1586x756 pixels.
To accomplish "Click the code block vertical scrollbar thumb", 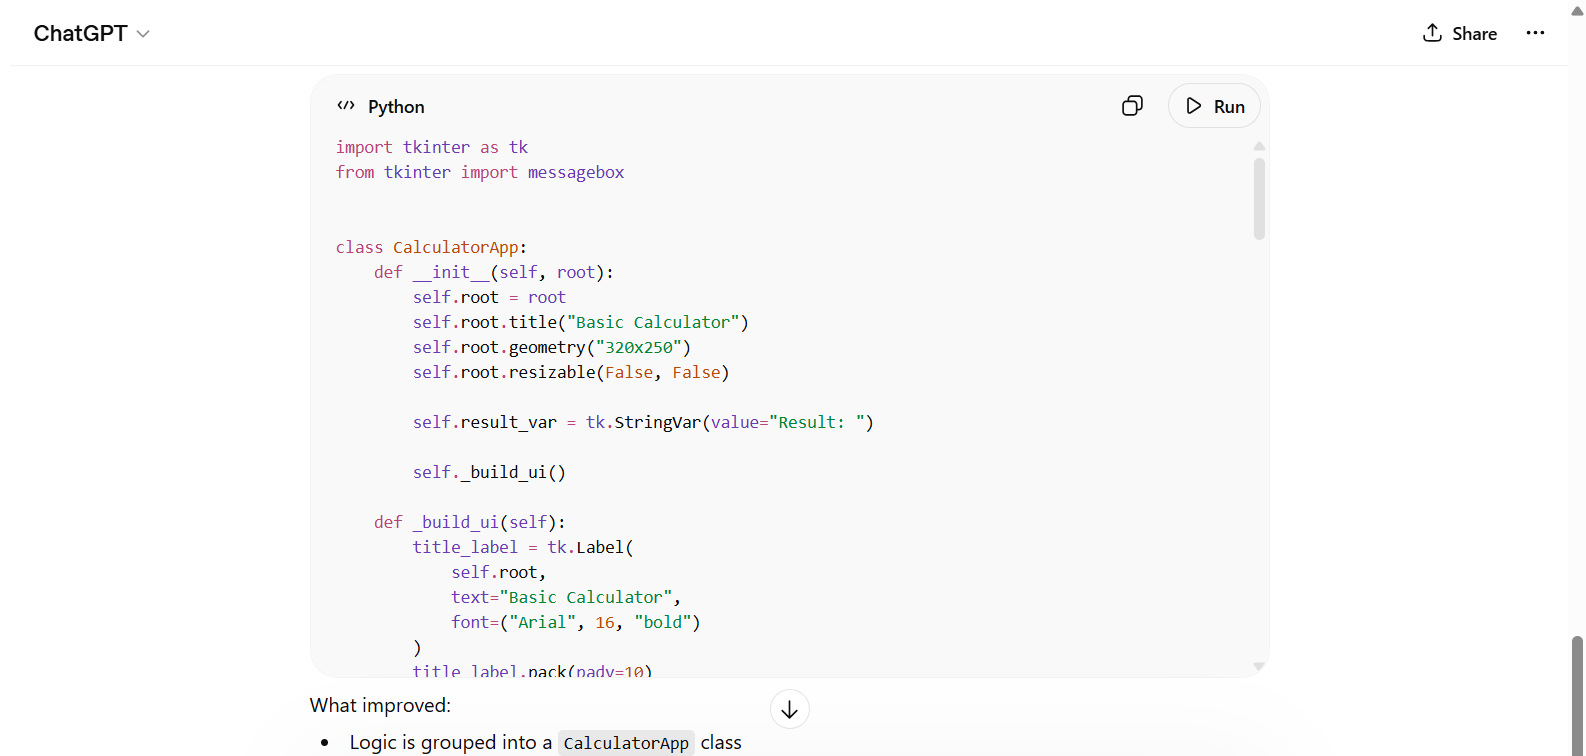I will [1259, 198].
